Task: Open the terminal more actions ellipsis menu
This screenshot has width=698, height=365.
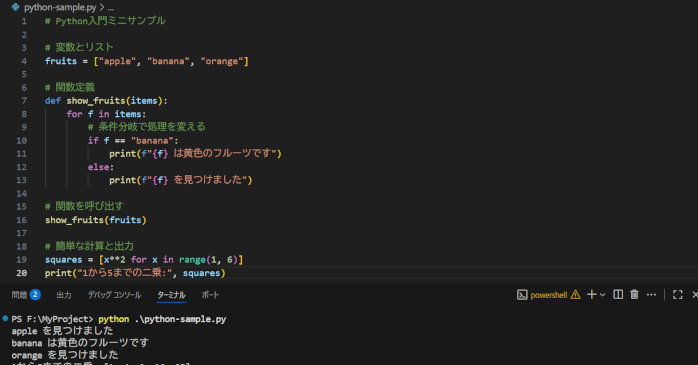Action: 651,295
